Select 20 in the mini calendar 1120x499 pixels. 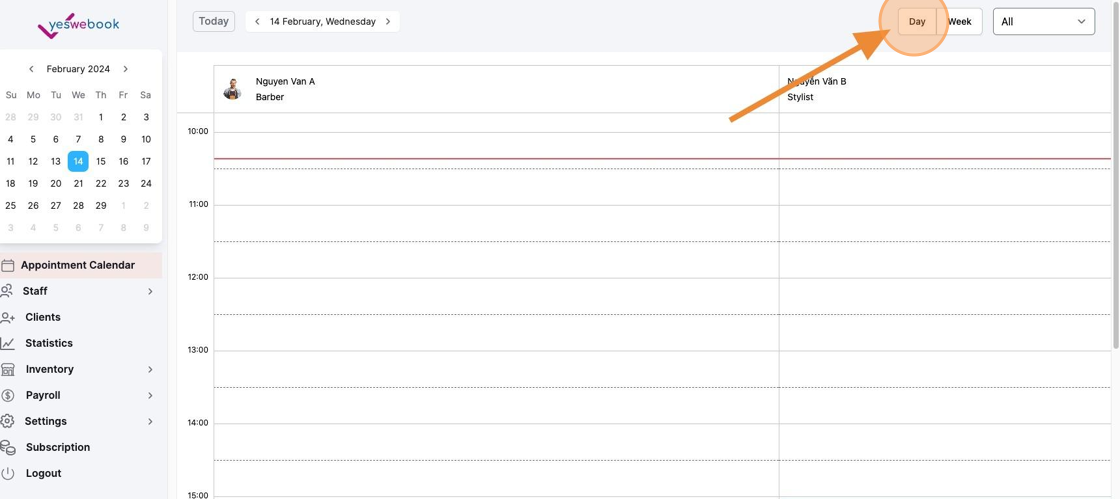(x=56, y=183)
